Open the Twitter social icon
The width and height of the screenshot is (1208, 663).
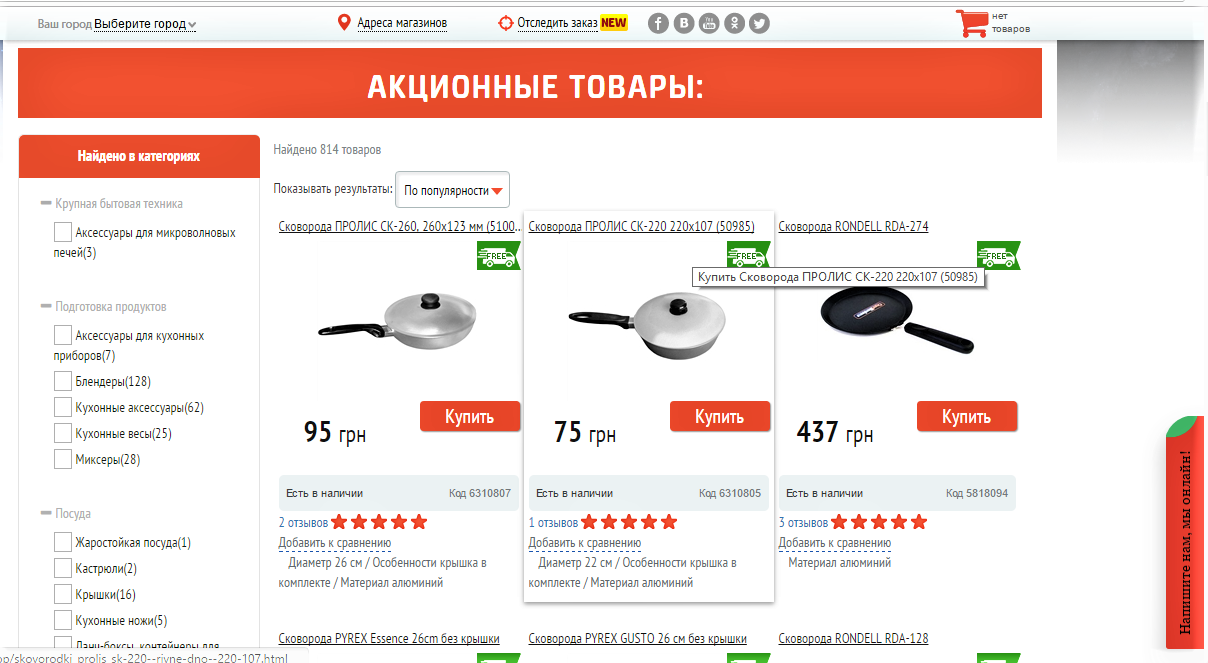[760, 23]
